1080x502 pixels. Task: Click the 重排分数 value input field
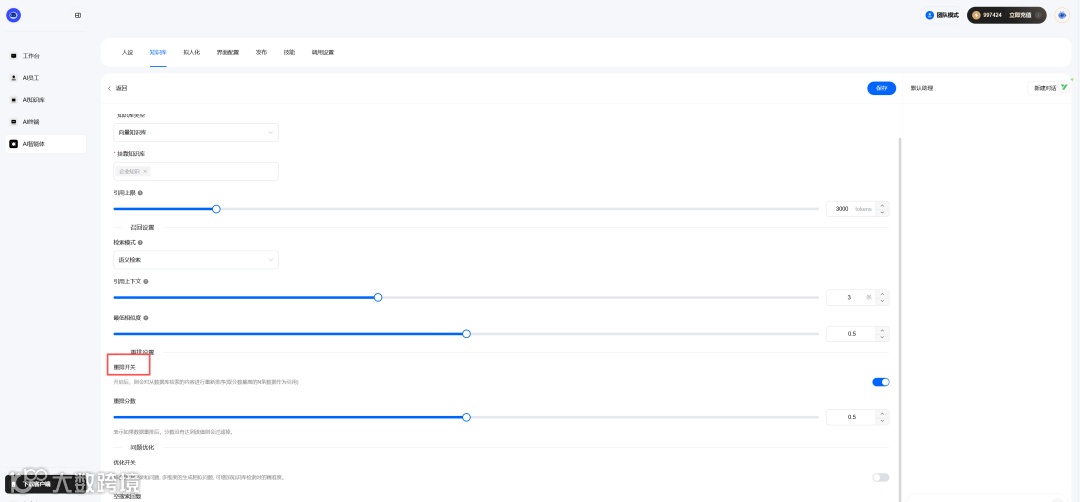pos(850,417)
